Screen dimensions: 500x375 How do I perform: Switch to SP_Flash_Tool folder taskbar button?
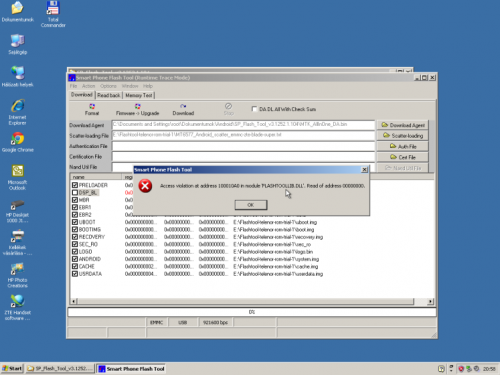(x=60, y=368)
